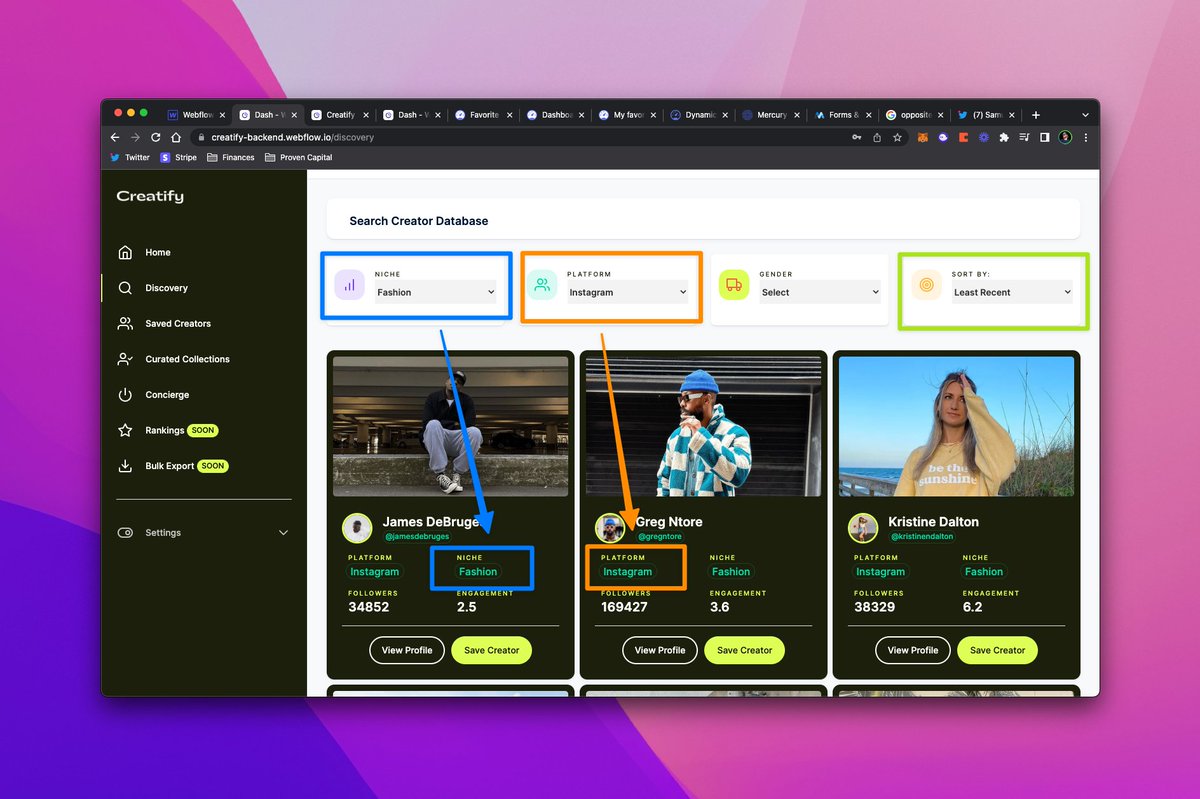Click the Settings toggle-shaped icon in sidebar
Viewport: 1200px width, 799px height.
(x=125, y=533)
